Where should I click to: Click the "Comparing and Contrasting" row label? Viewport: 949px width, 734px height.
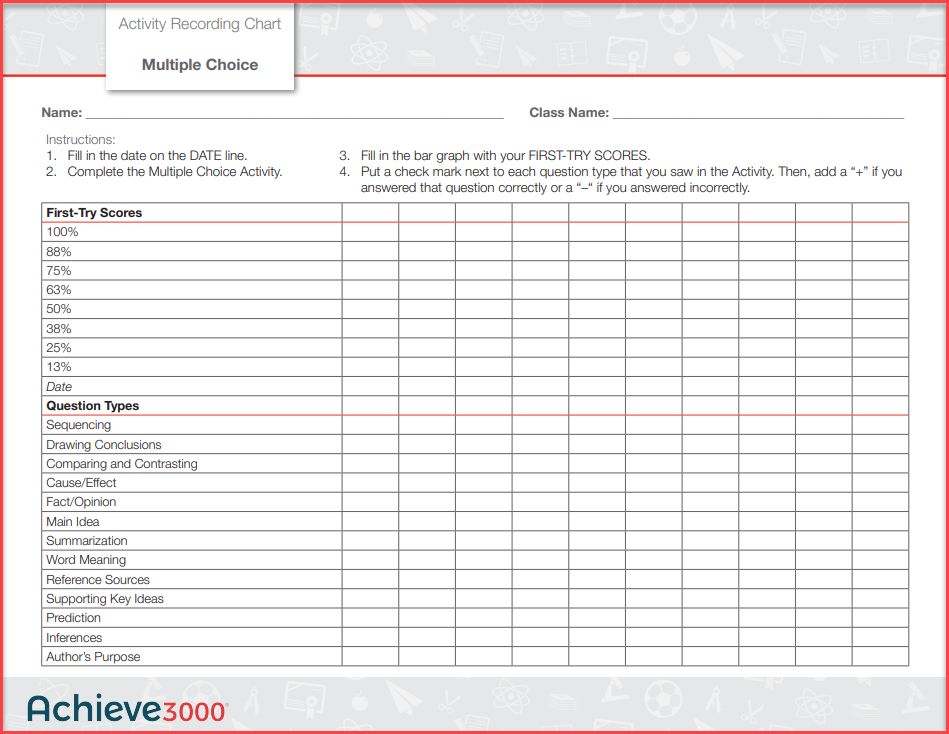[x=122, y=464]
